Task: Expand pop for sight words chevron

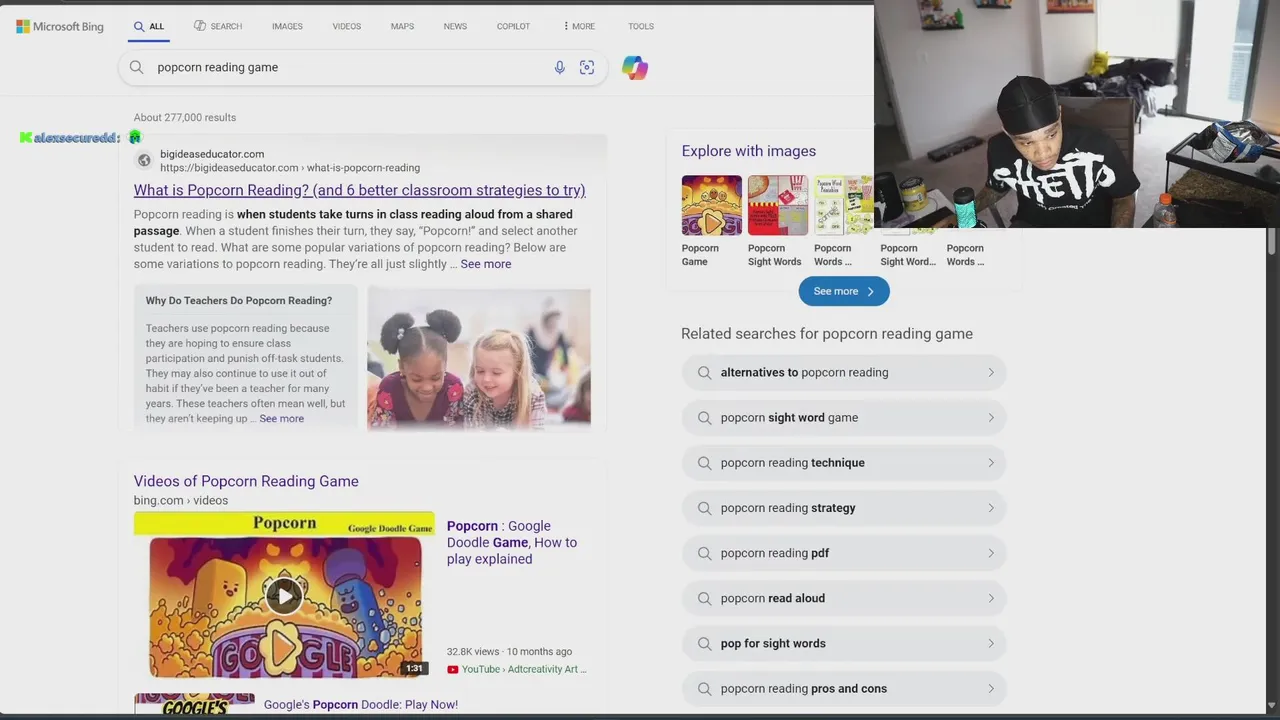Action: 991,643
